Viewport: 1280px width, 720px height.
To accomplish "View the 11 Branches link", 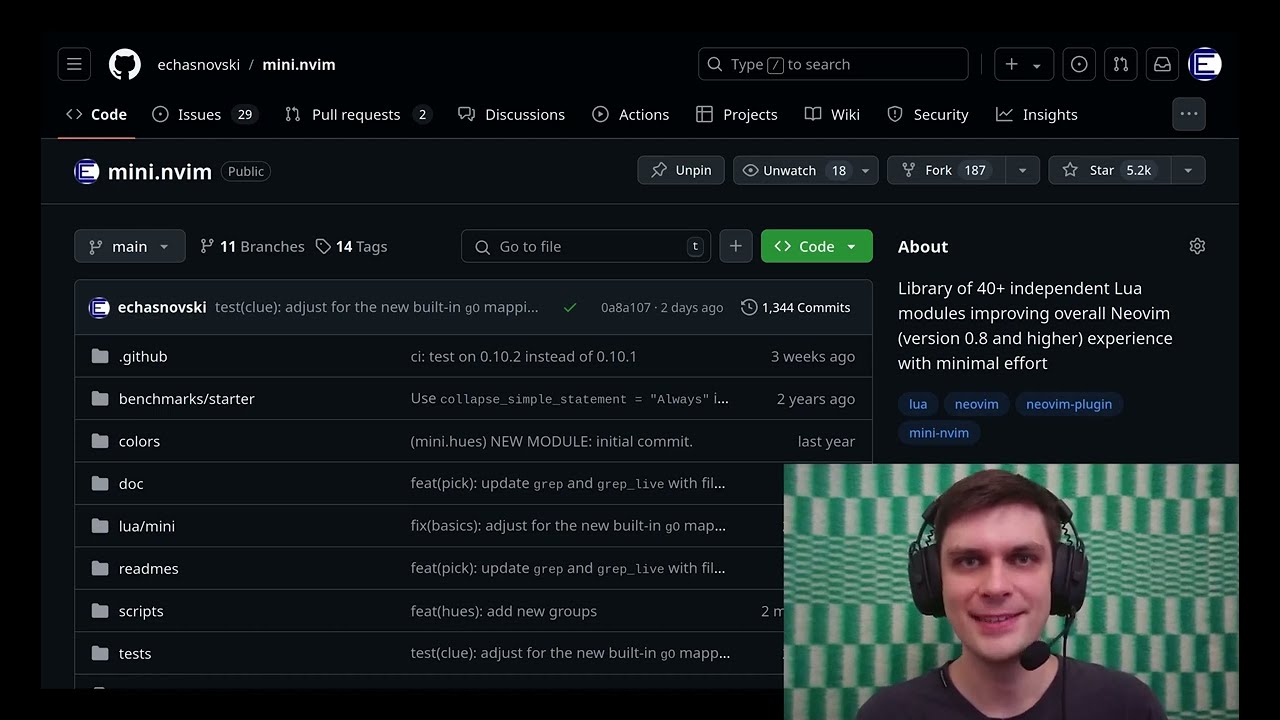I will tap(252, 246).
